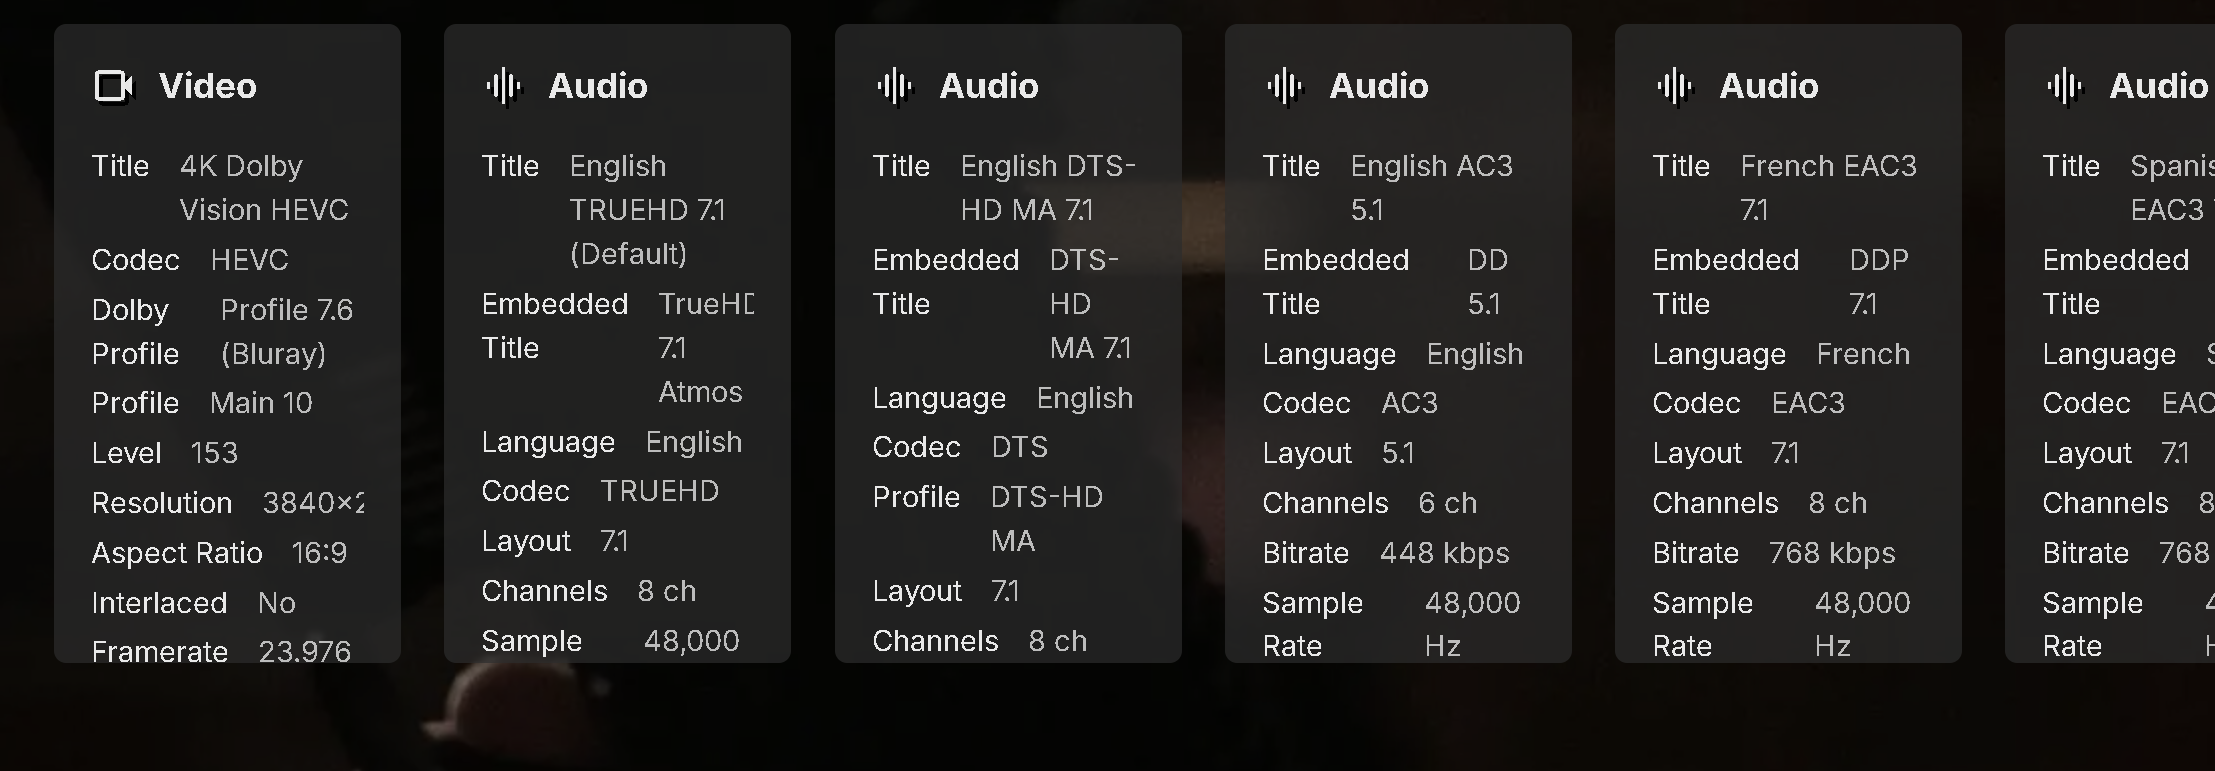The image size is (2215, 771).
Task: Select the 'Main 10' profile value
Action: click(261, 403)
